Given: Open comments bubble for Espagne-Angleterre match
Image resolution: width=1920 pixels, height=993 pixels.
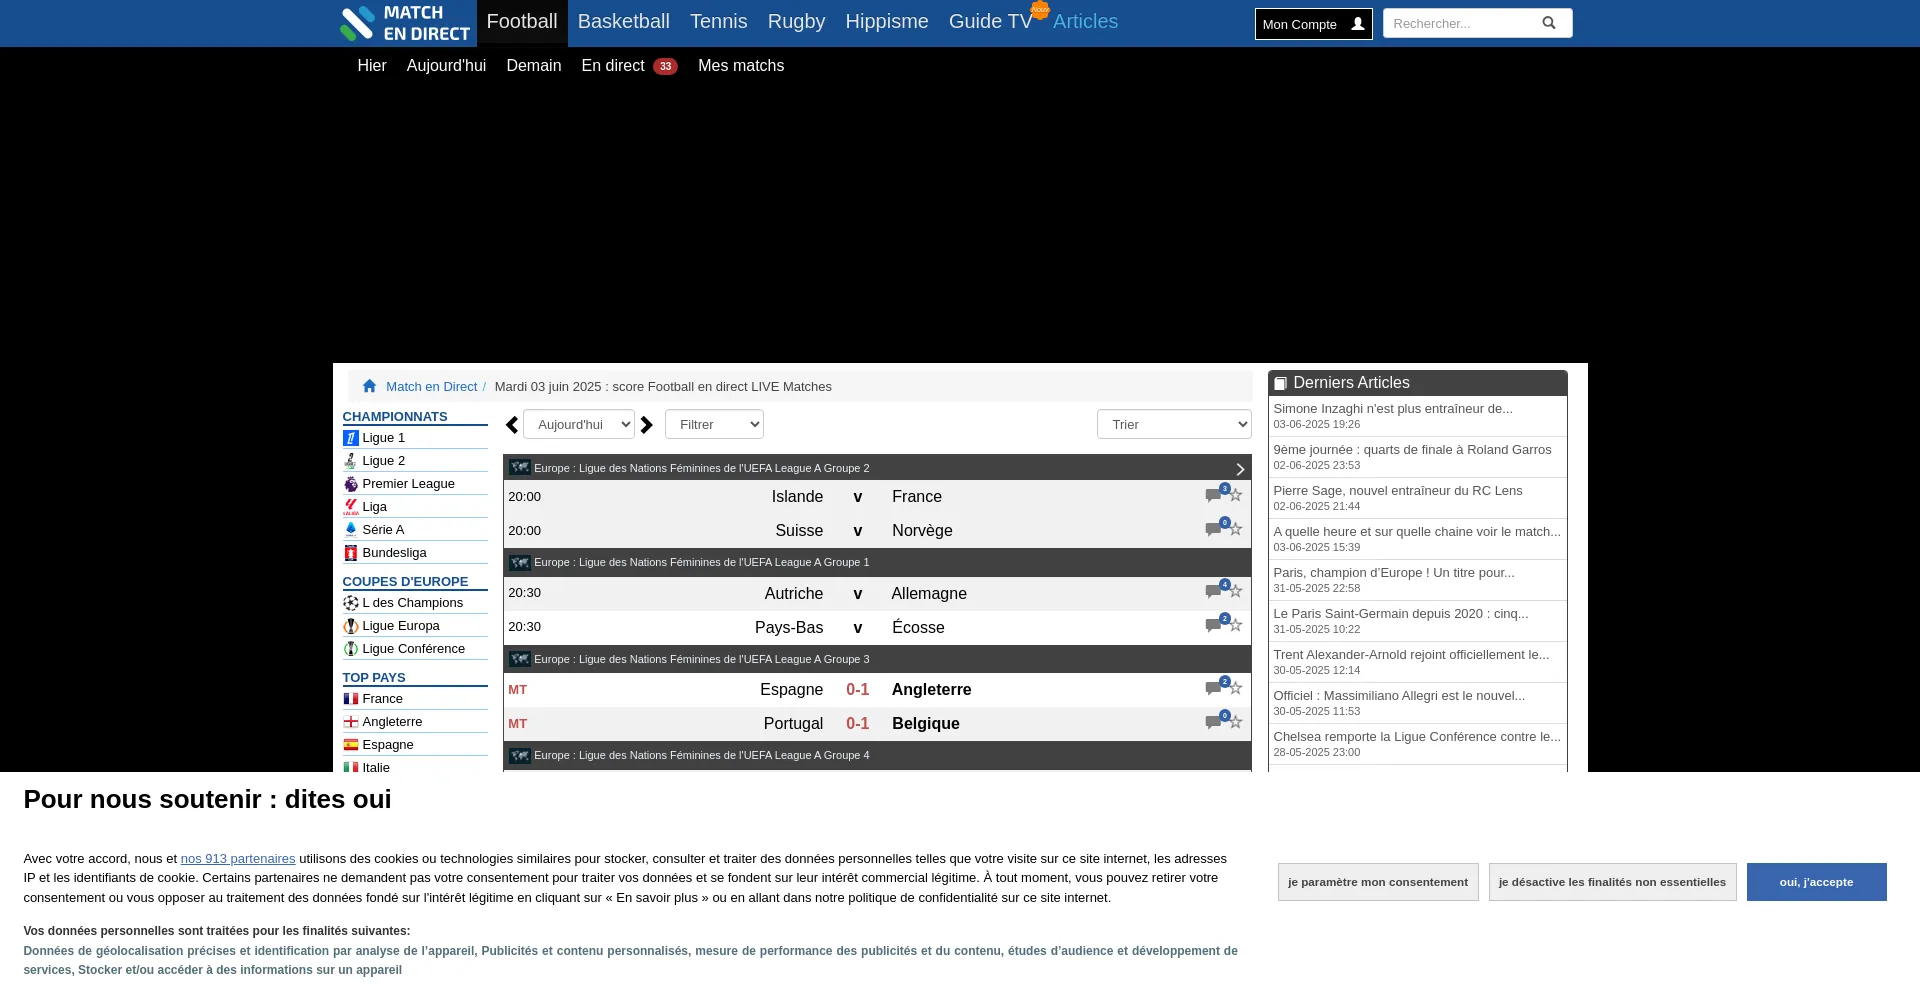Looking at the screenshot, I should (1211, 689).
